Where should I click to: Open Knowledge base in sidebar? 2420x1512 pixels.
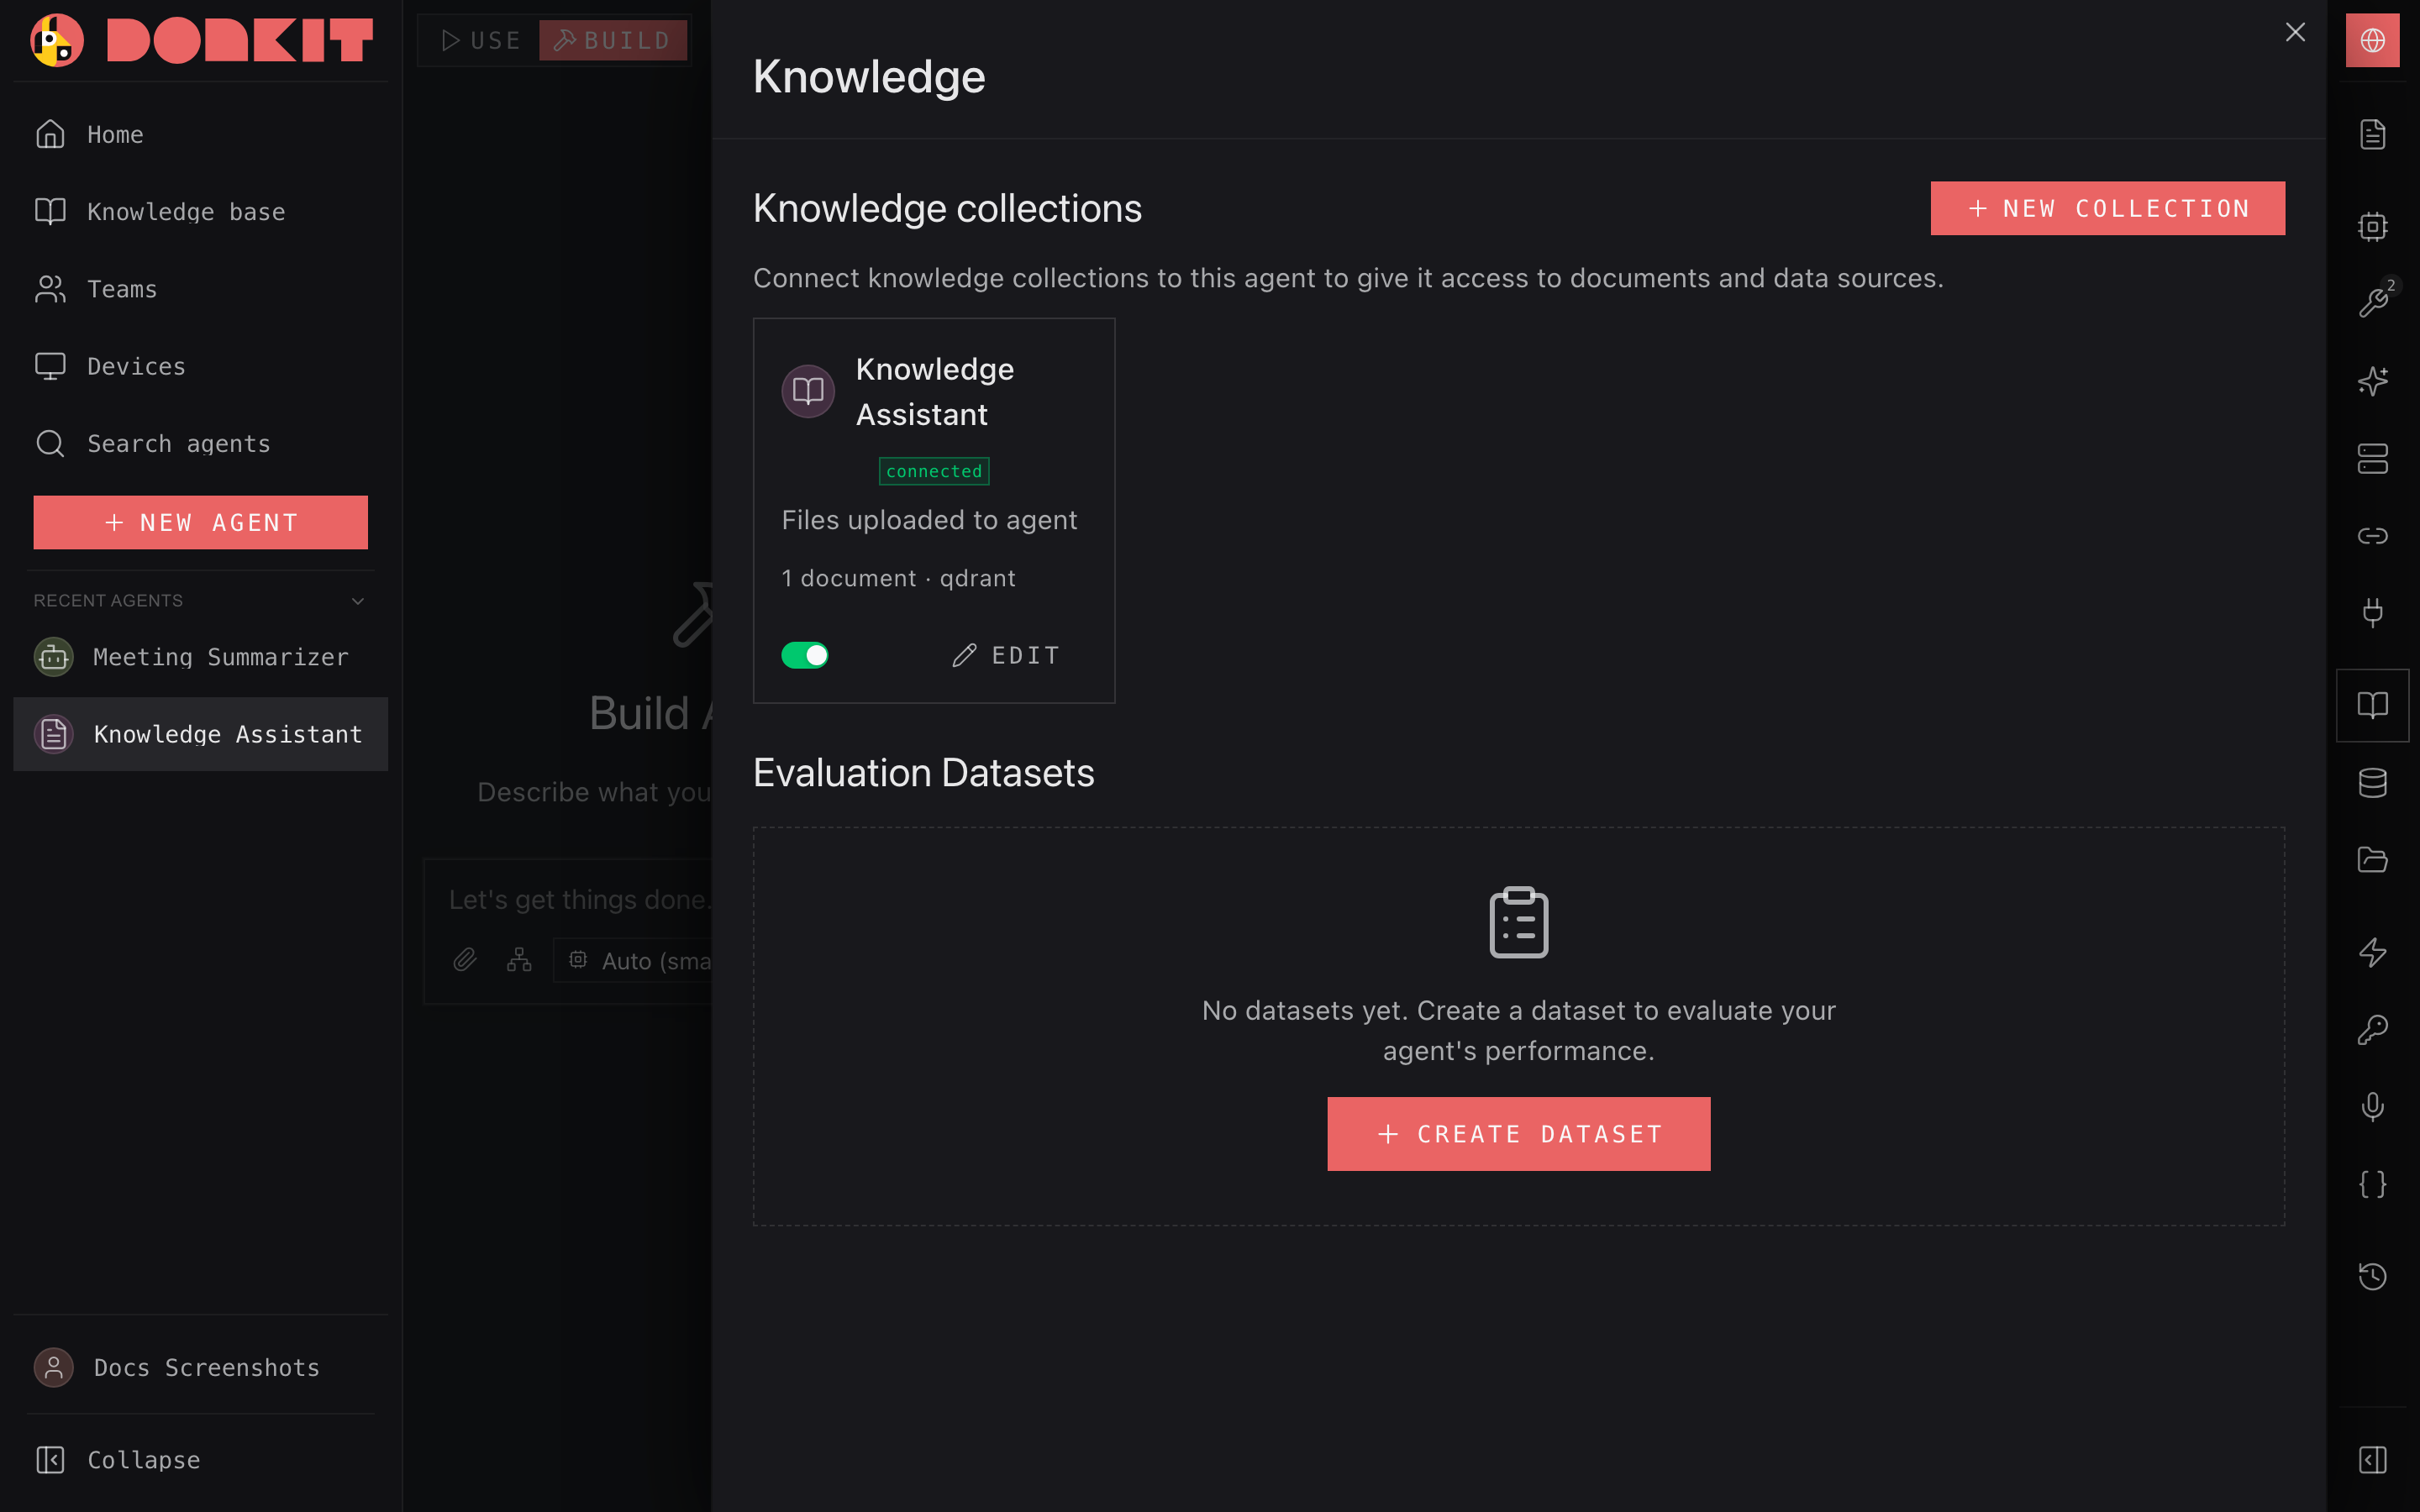[x=200, y=212]
